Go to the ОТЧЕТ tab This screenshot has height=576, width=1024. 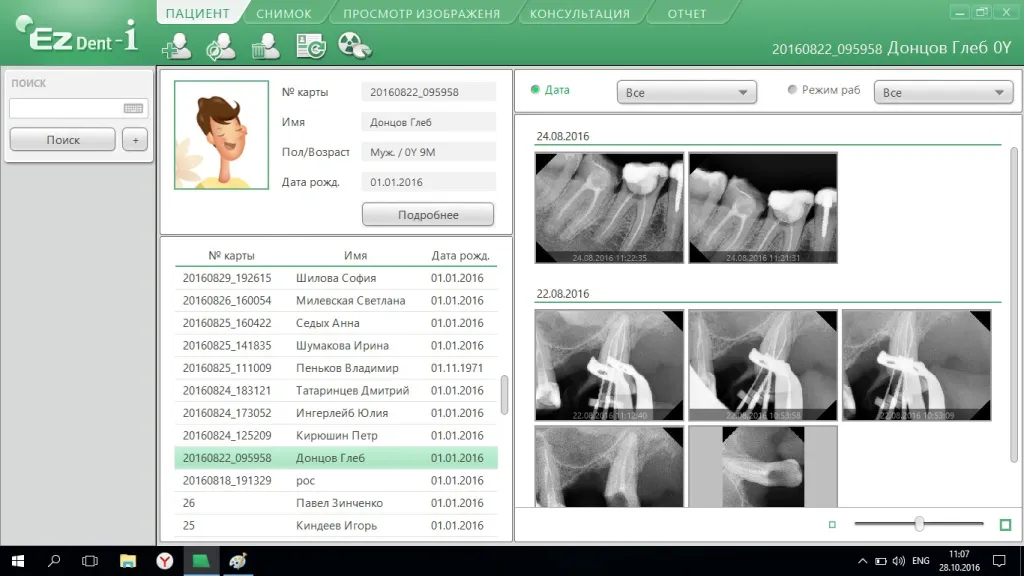tap(687, 14)
